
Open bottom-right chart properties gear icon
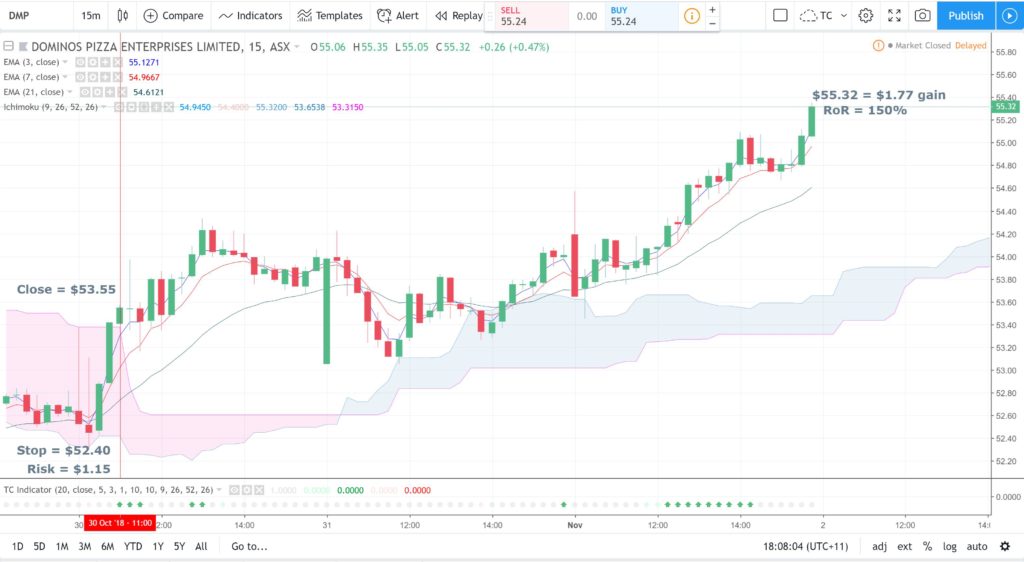pos(1005,546)
